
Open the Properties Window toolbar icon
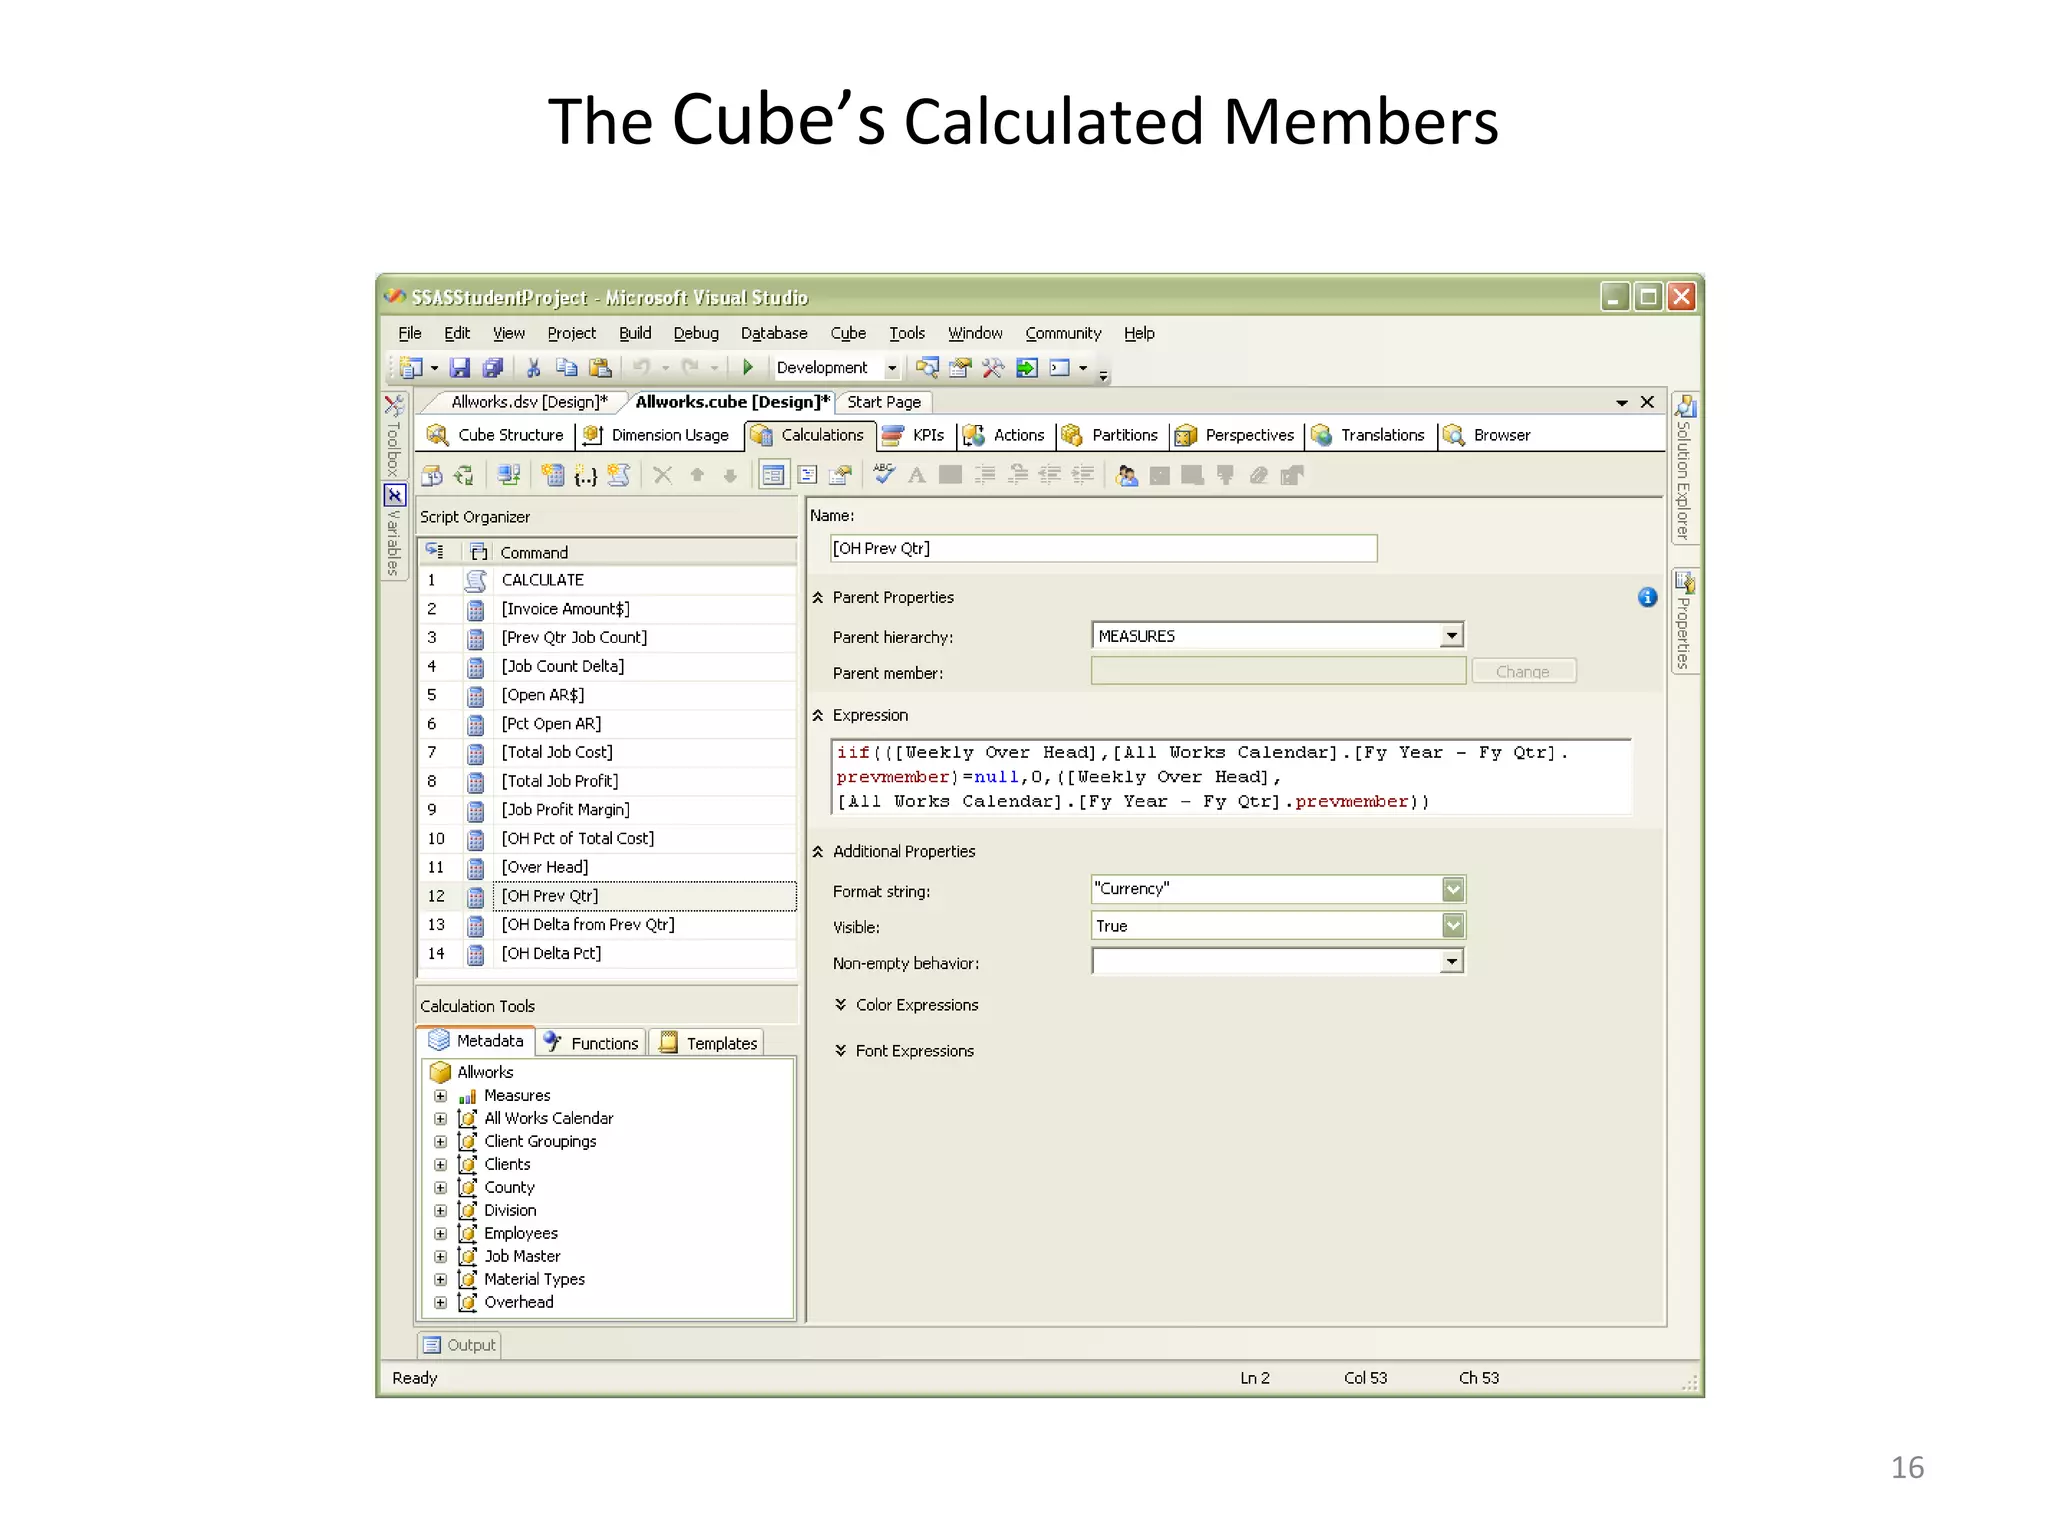(960, 368)
